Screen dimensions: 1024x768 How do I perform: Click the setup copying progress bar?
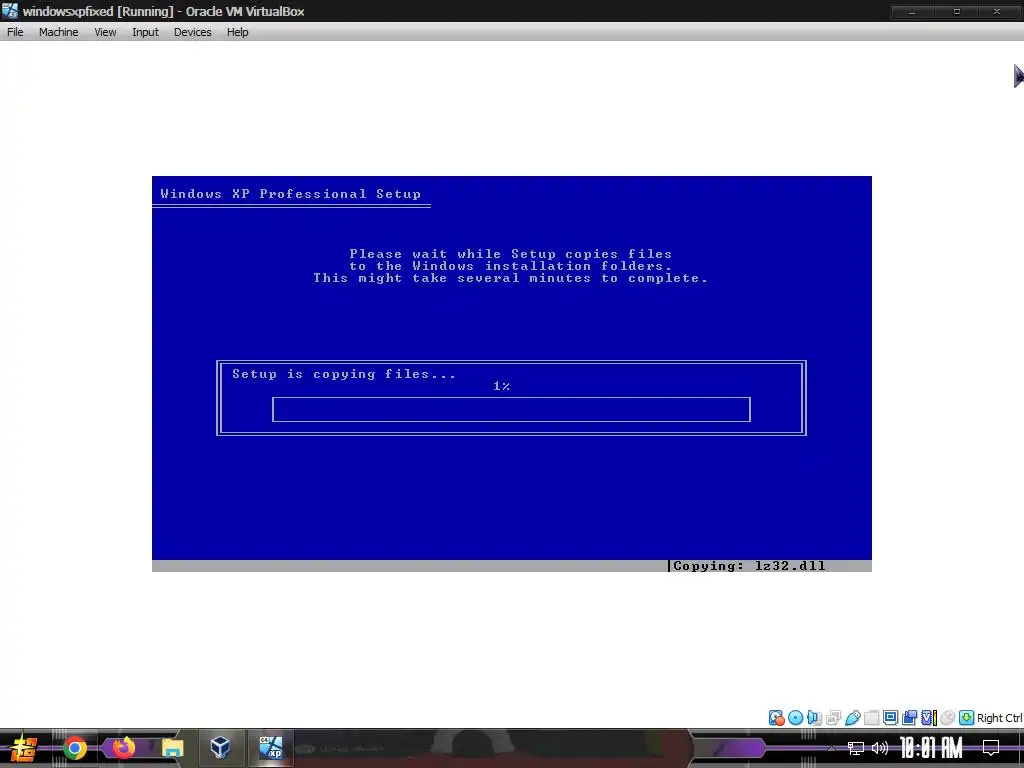[511, 409]
